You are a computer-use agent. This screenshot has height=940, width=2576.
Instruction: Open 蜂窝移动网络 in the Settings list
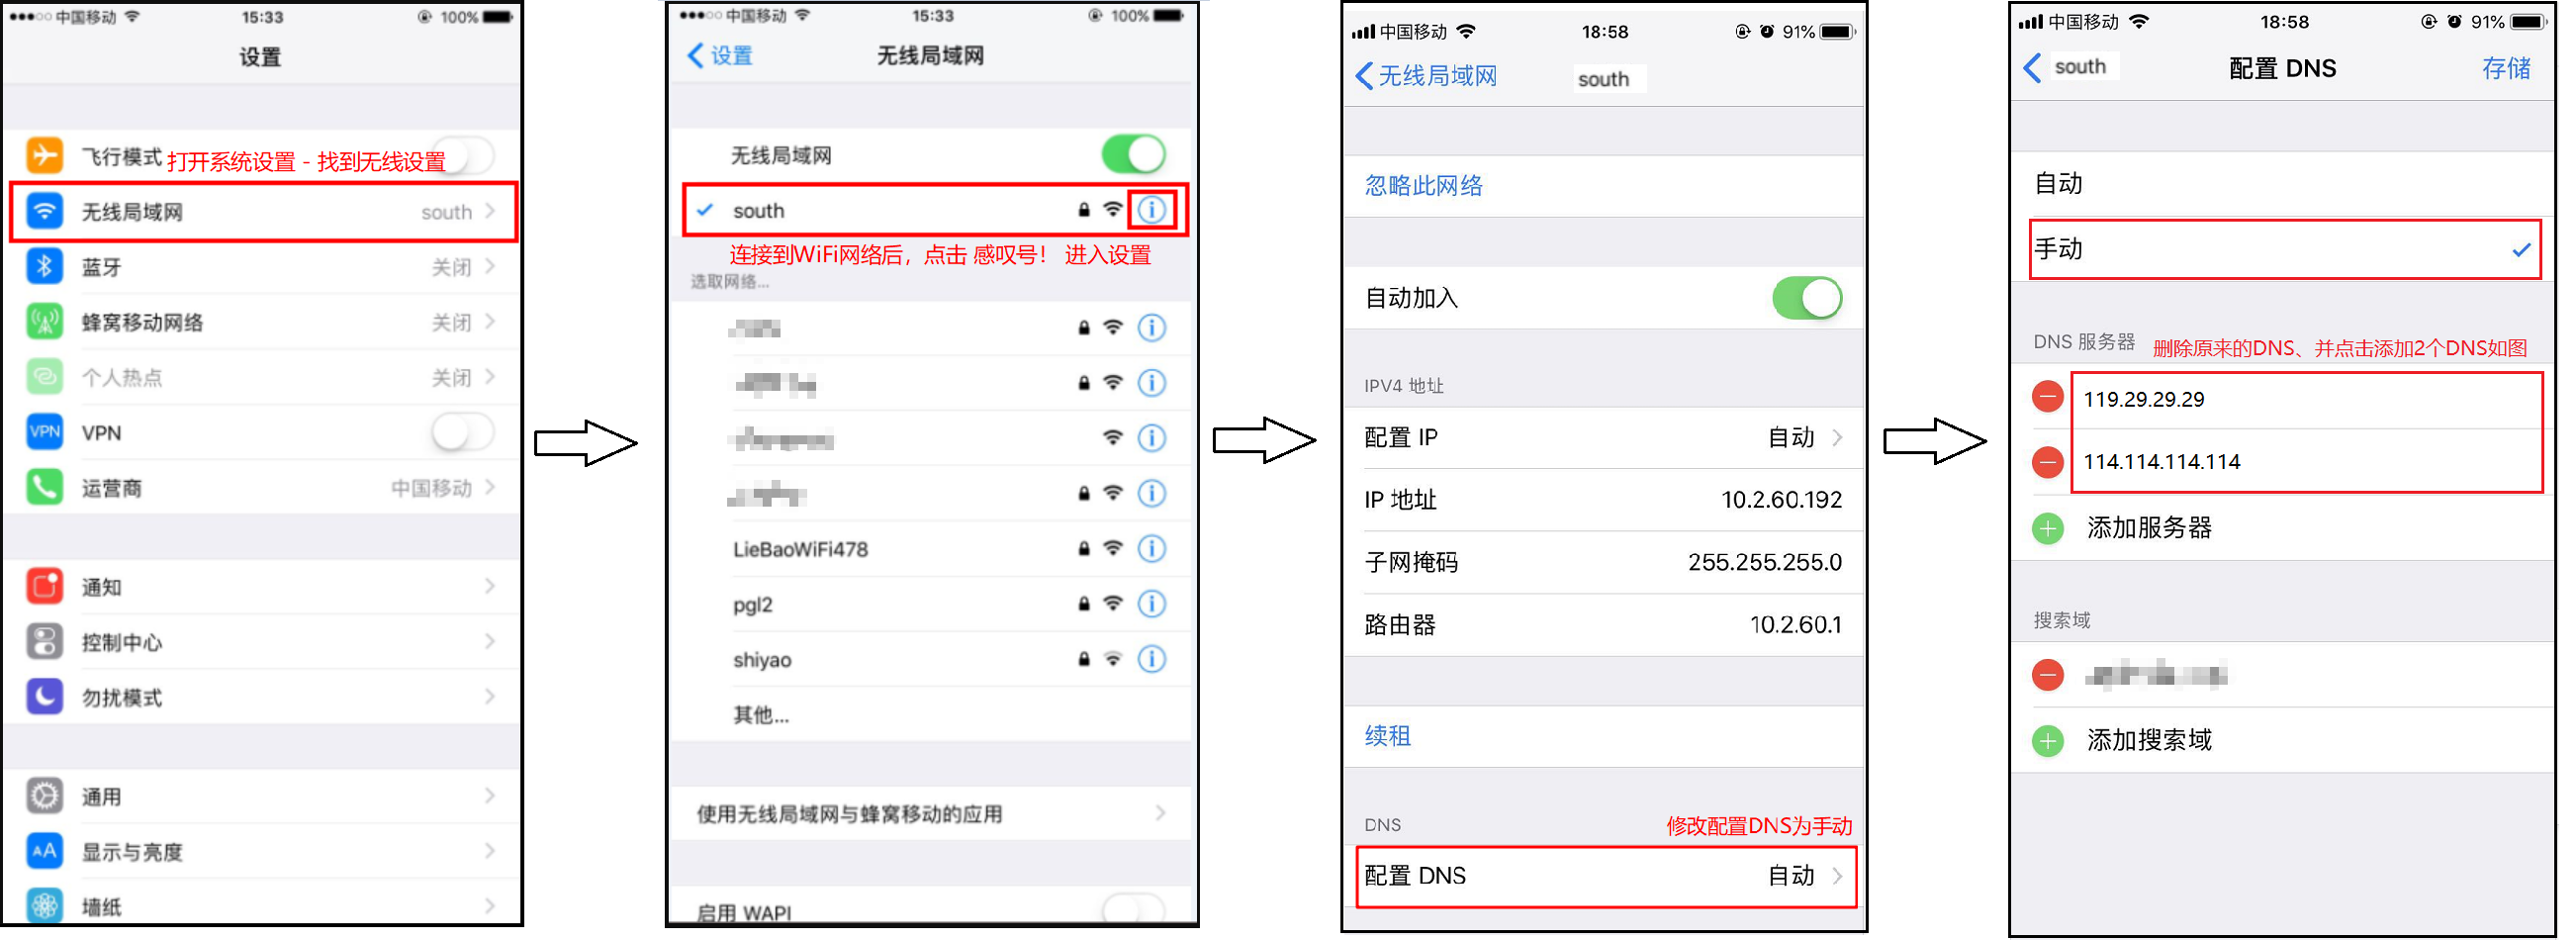point(262,322)
